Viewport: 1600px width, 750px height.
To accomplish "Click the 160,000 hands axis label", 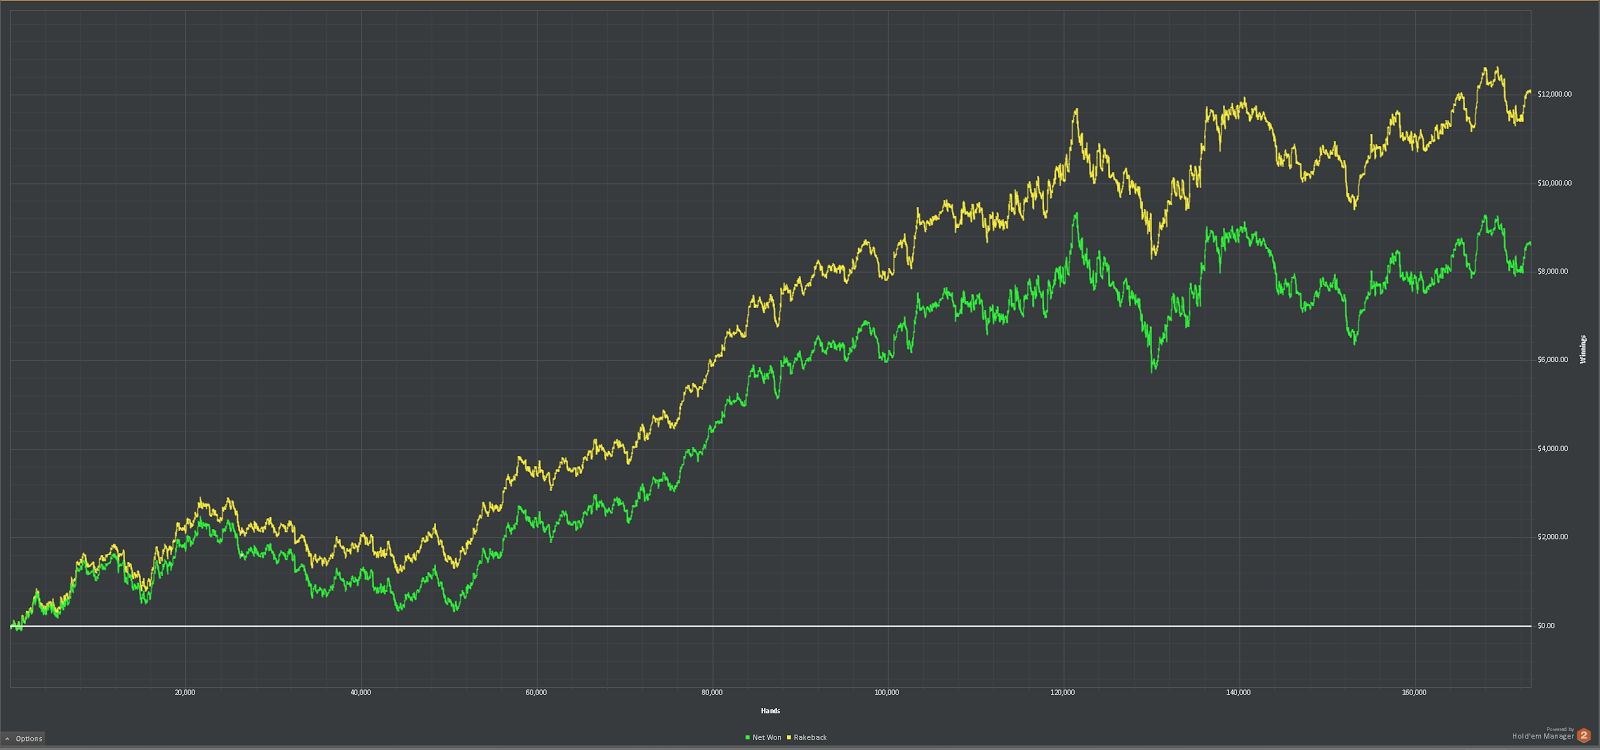I will [x=1414, y=692].
